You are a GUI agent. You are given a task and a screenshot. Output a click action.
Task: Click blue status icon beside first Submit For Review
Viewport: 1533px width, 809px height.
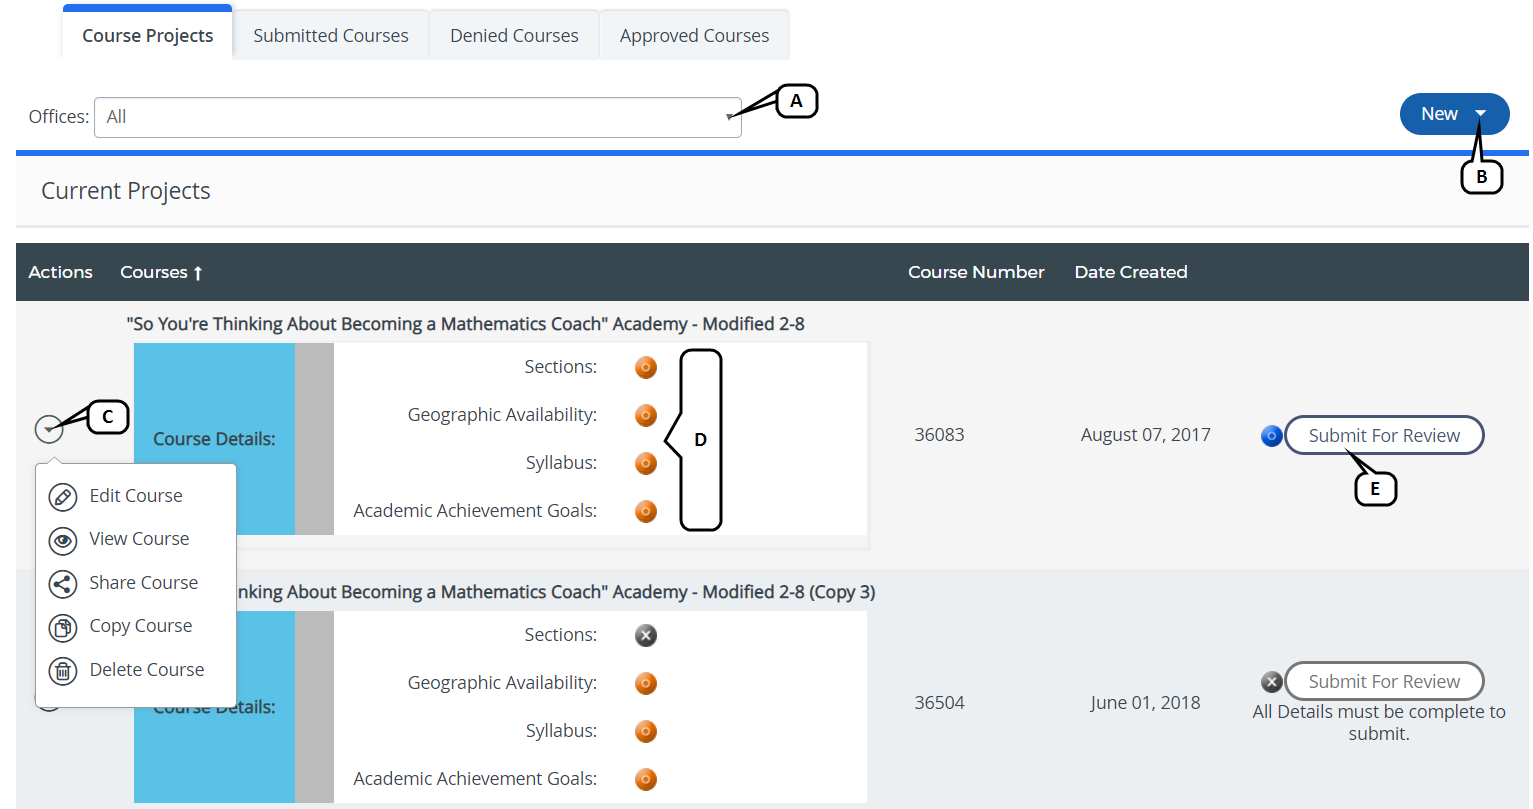pos(1271,436)
